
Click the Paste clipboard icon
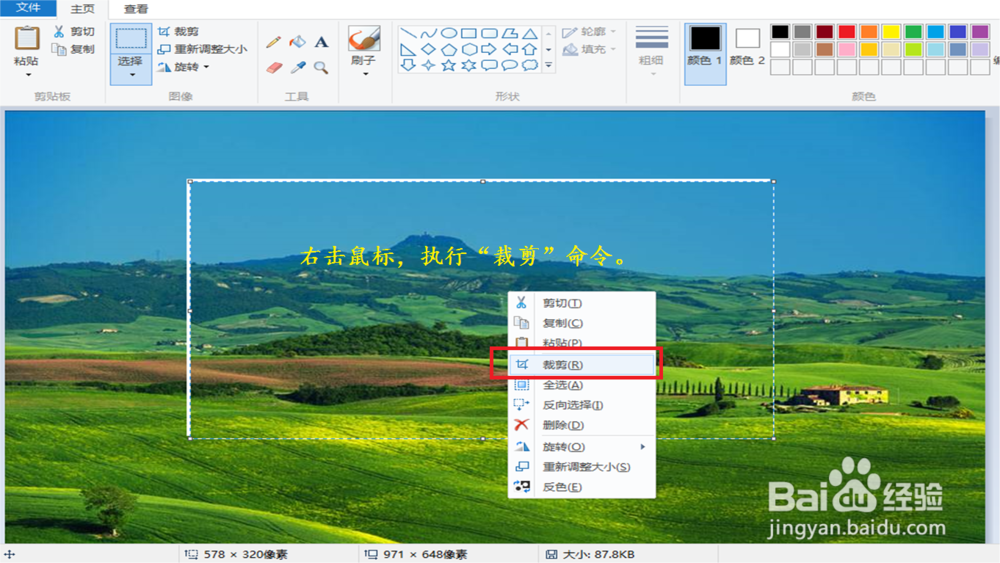[x=27, y=38]
